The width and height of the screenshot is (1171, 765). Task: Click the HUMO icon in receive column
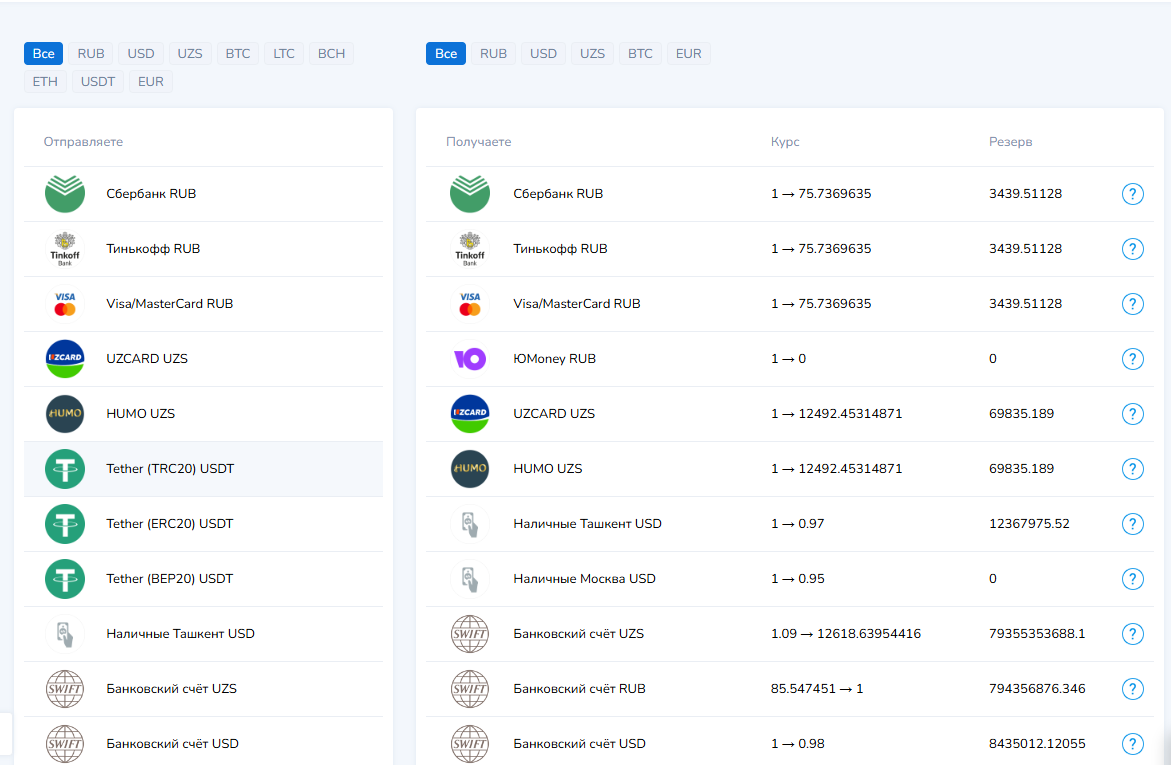coord(469,469)
